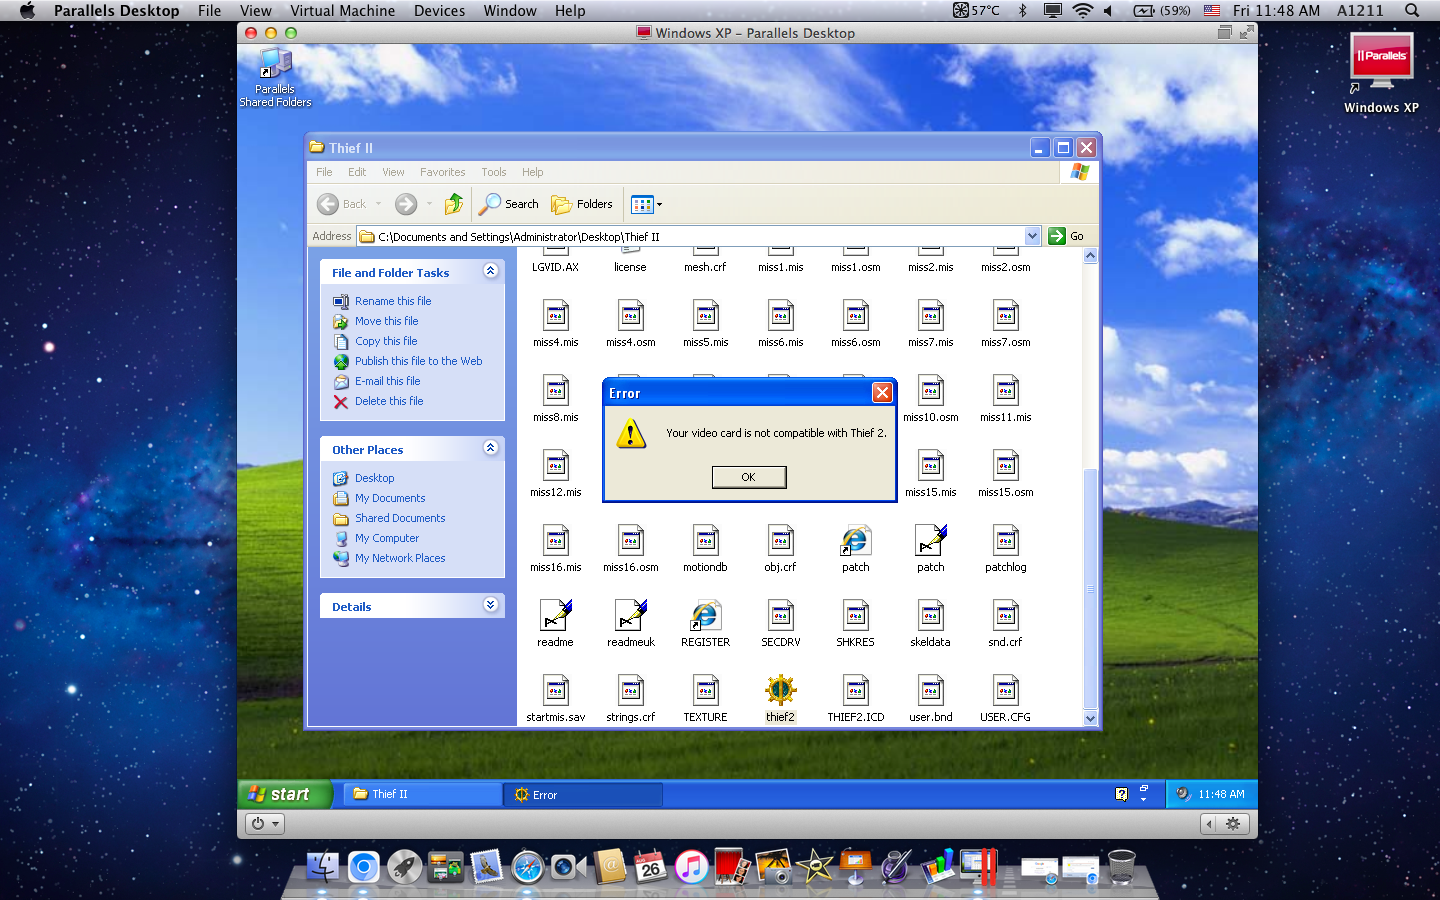
Task: Open Virtual Machine menu in Mac menu bar
Action: 342,10
